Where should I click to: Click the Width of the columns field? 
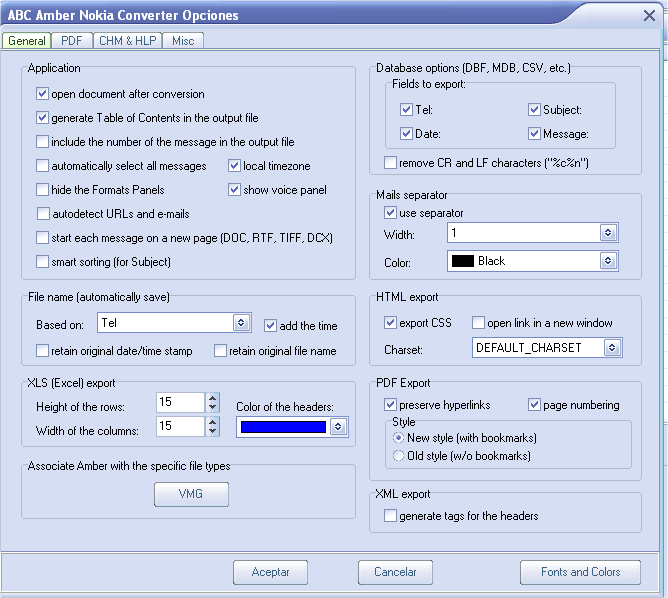(181, 426)
